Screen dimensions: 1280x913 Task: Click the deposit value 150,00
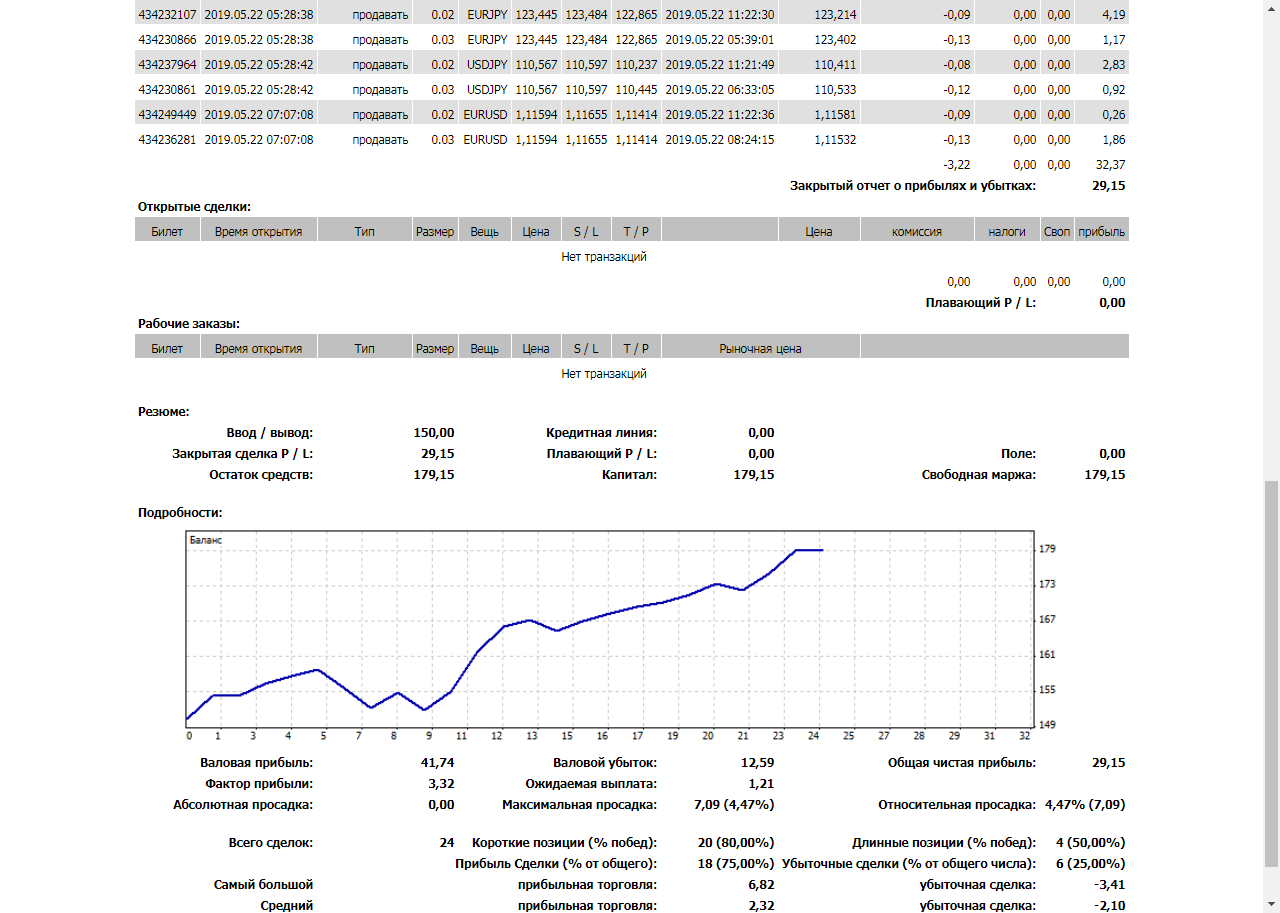[434, 433]
